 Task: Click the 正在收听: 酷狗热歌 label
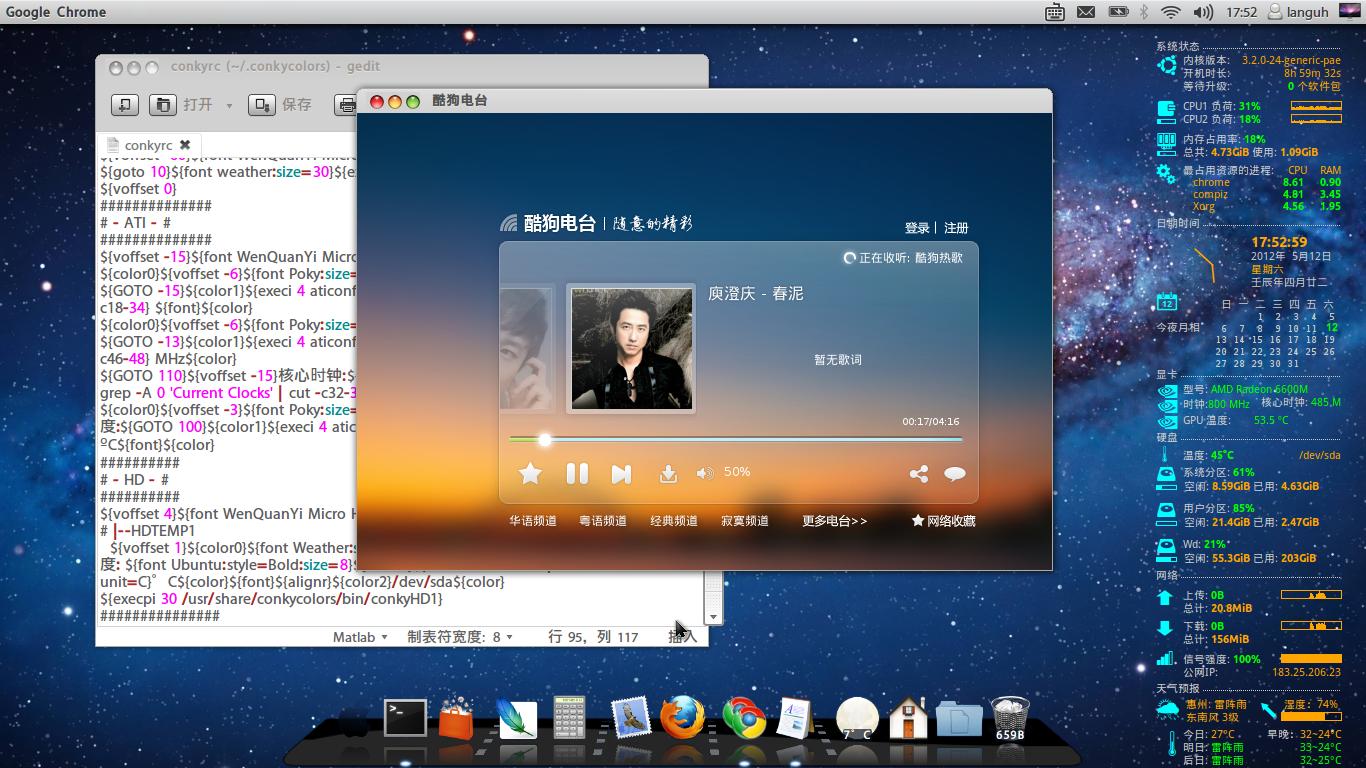[903, 258]
